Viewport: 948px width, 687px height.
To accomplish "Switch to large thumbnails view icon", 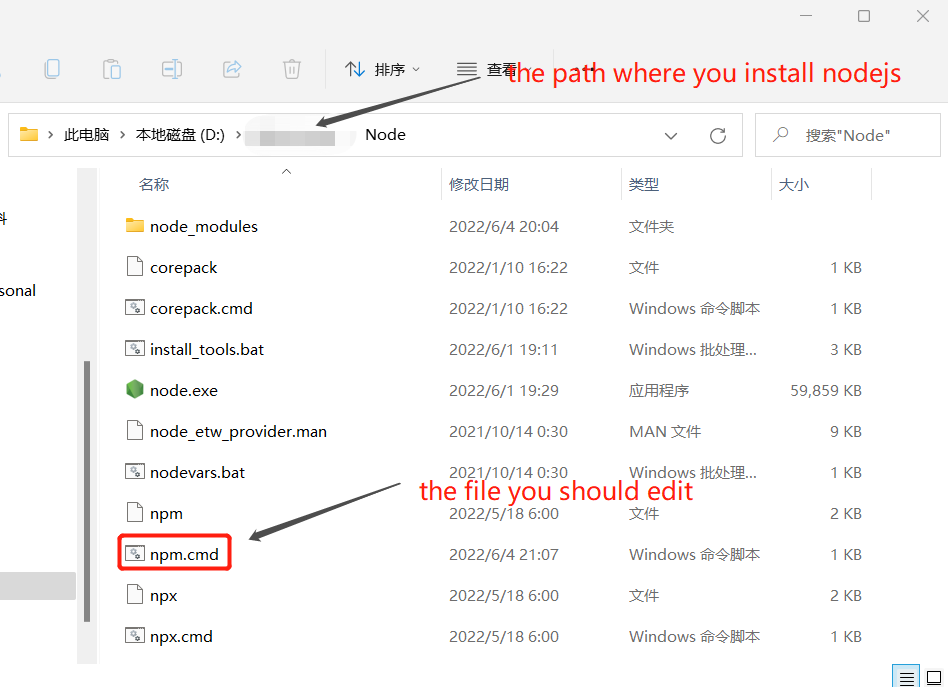I will pos(934,677).
